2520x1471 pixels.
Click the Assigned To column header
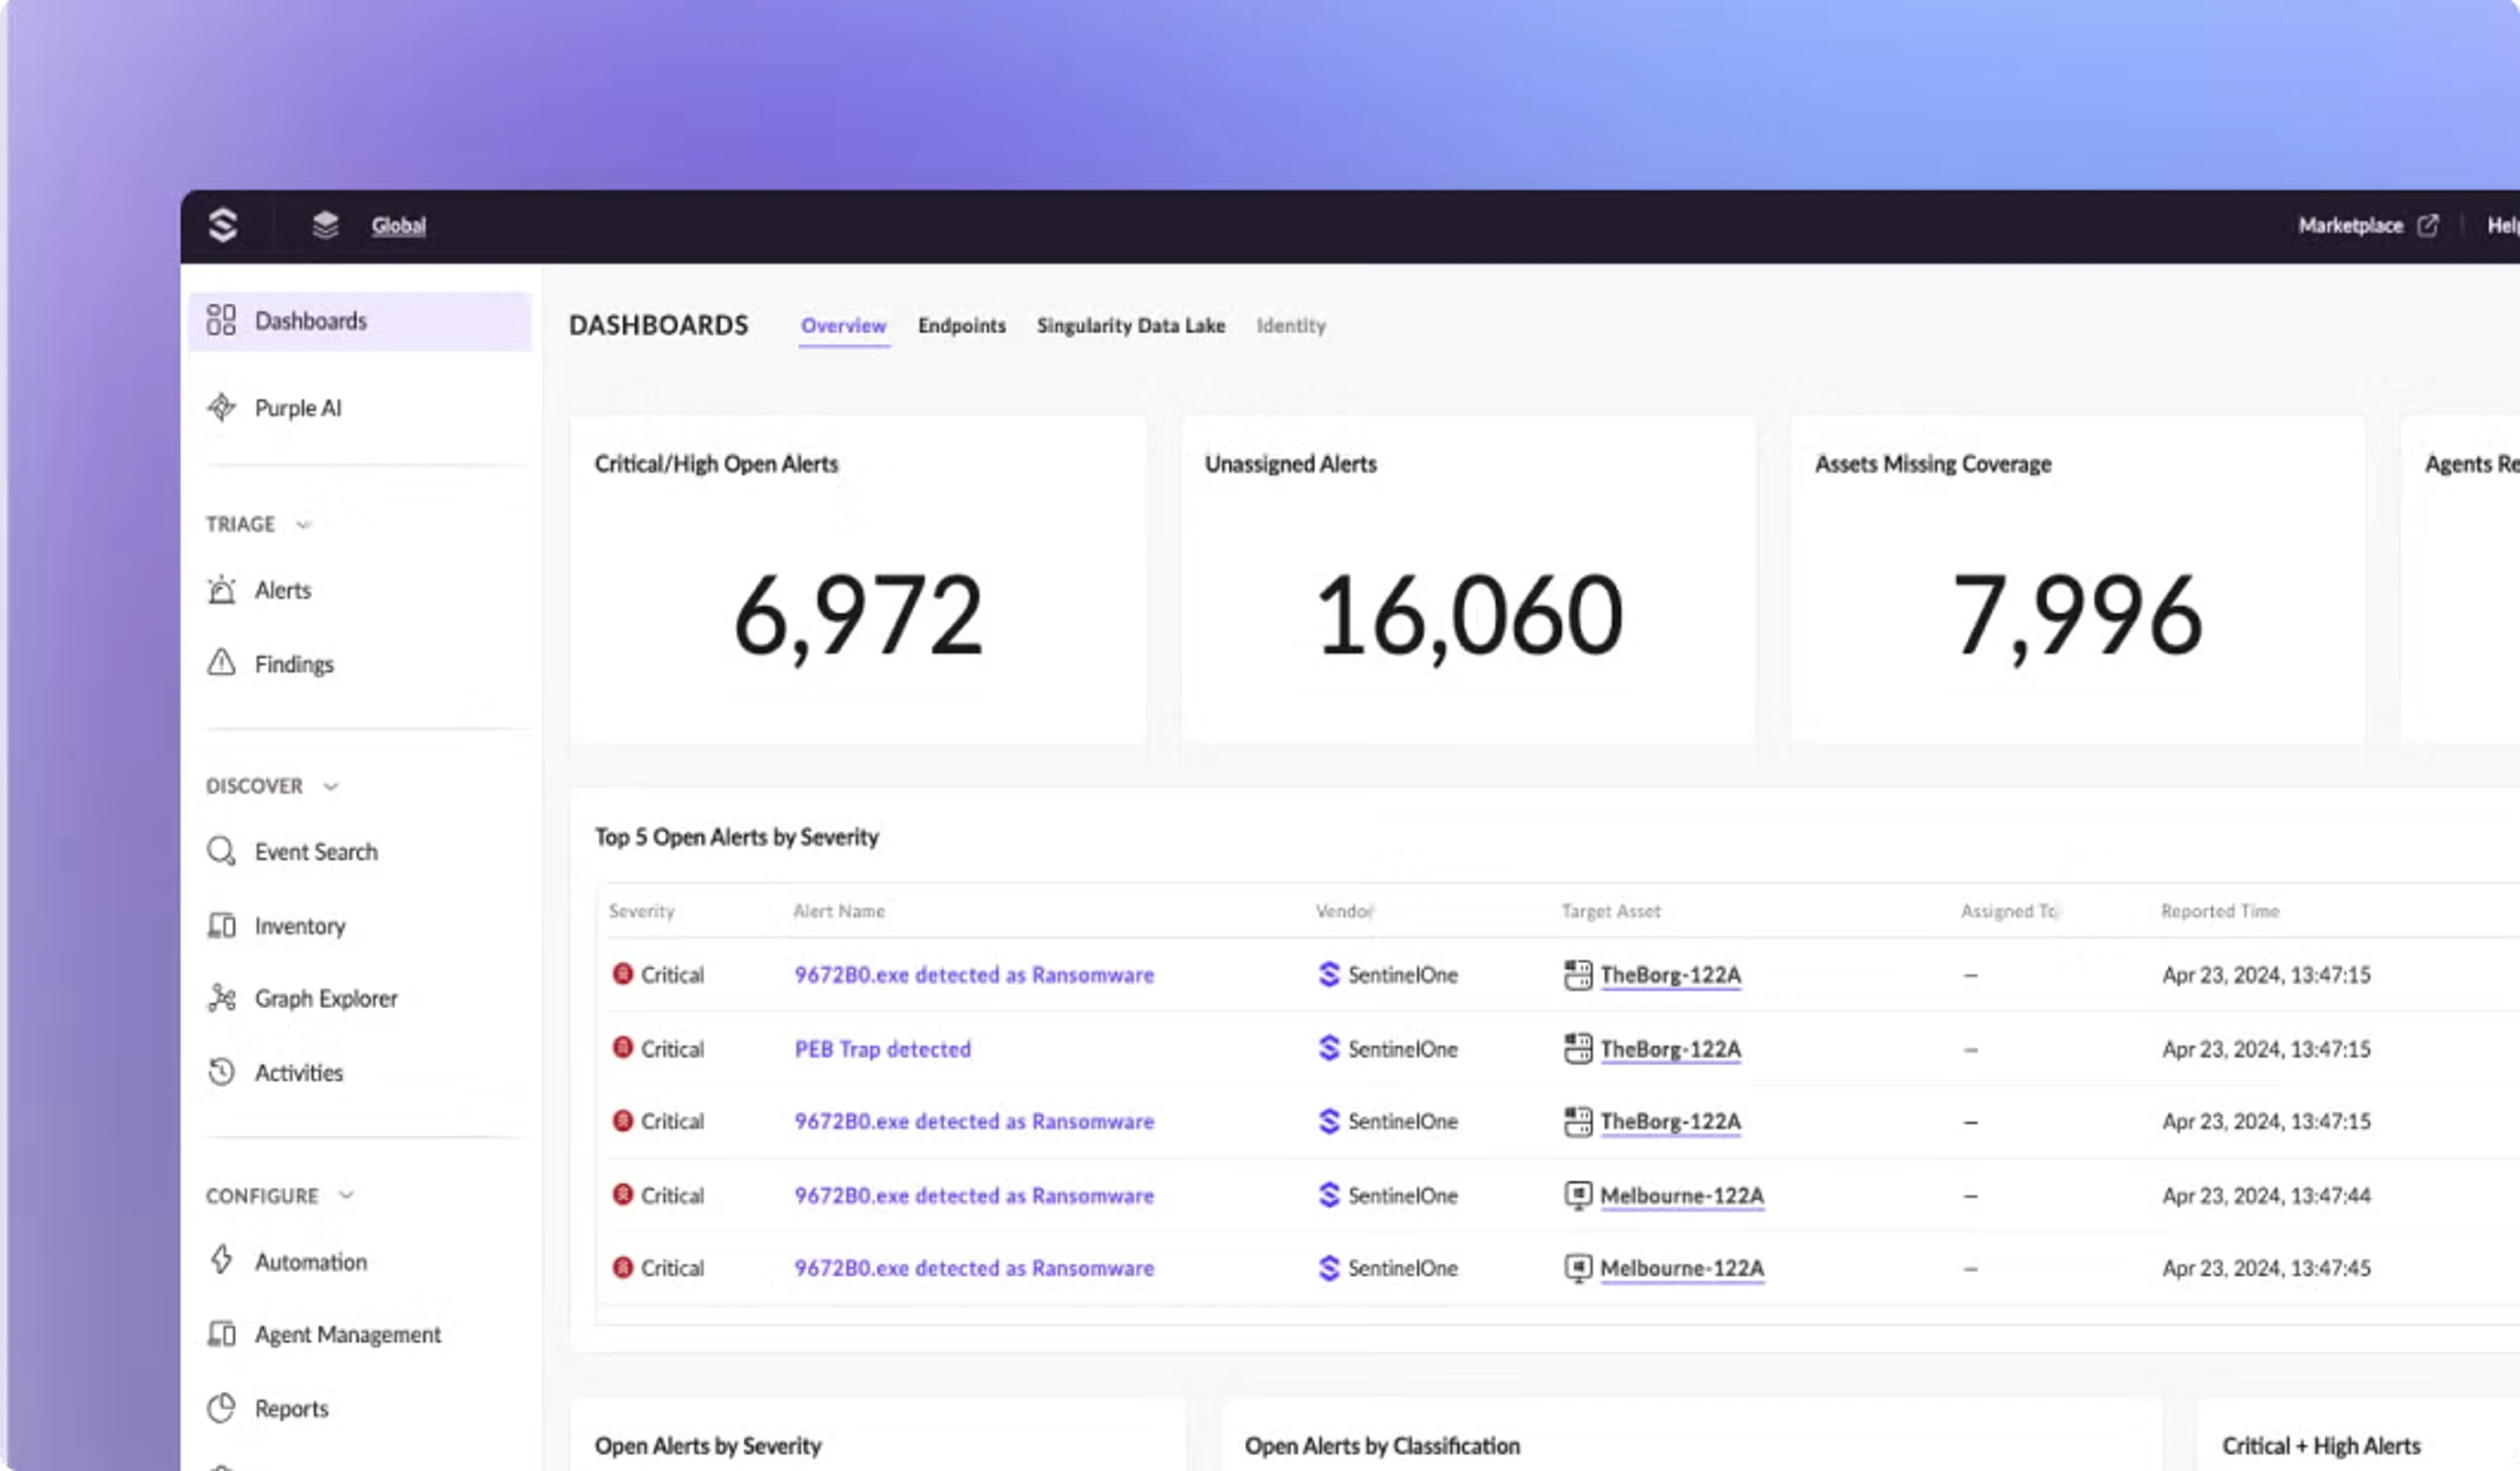click(2009, 911)
